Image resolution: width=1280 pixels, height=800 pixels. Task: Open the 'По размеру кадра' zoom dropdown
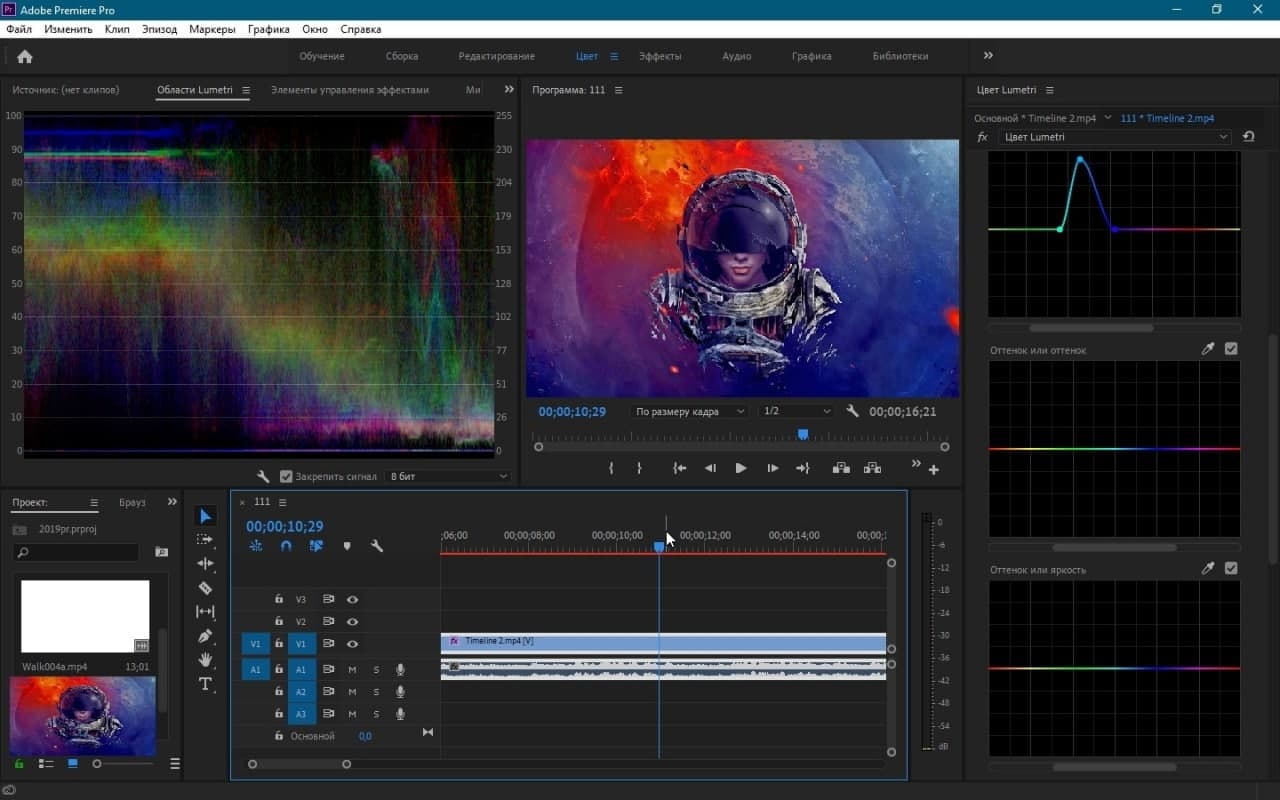[690, 411]
